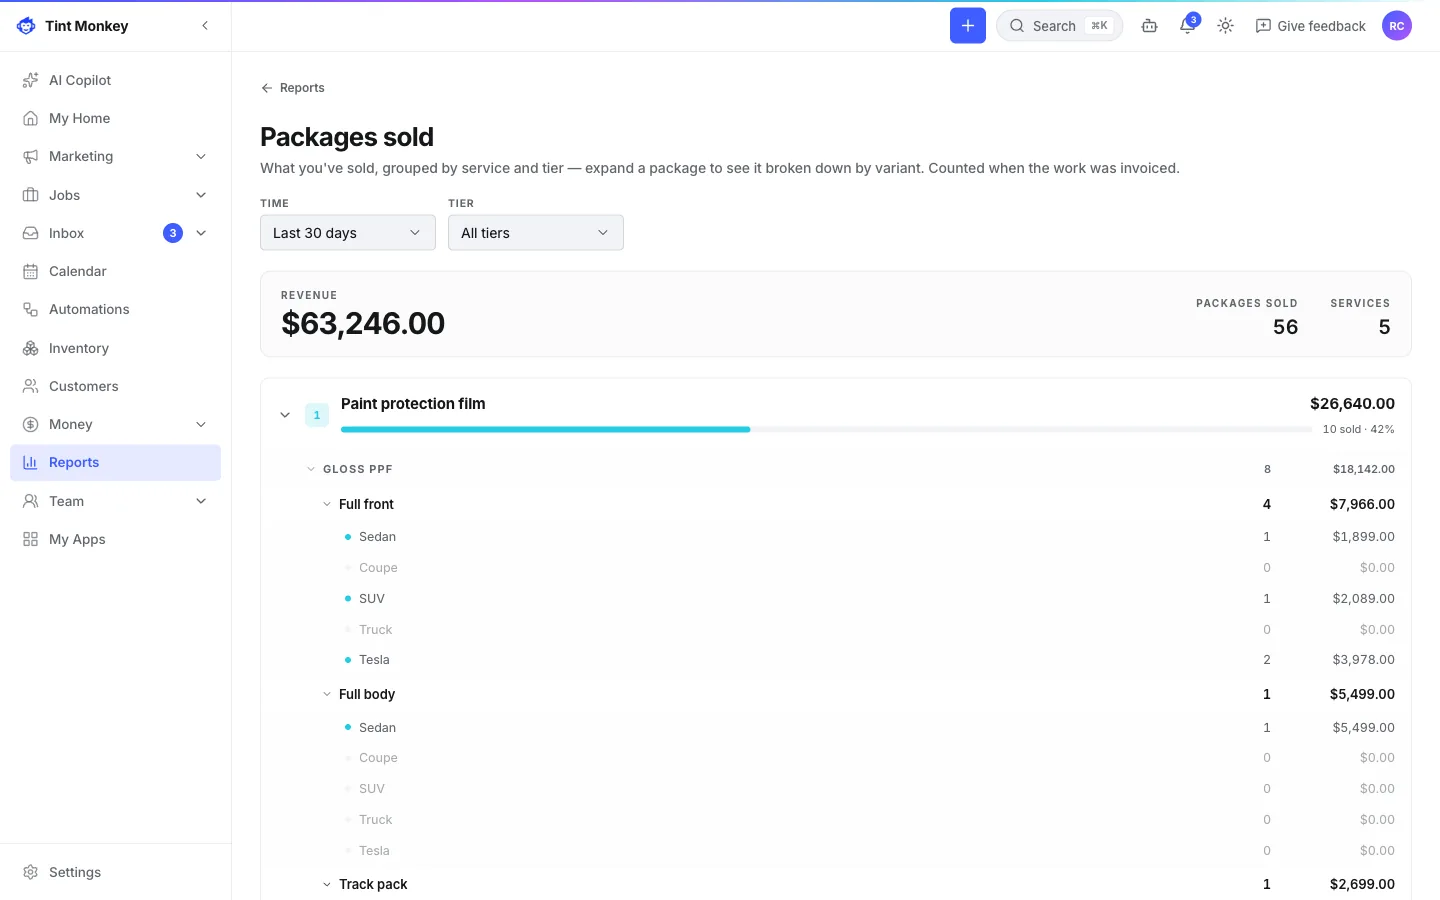Click the Paint protection film progress bar
The height and width of the screenshot is (900, 1440).
click(x=826, y=429)
